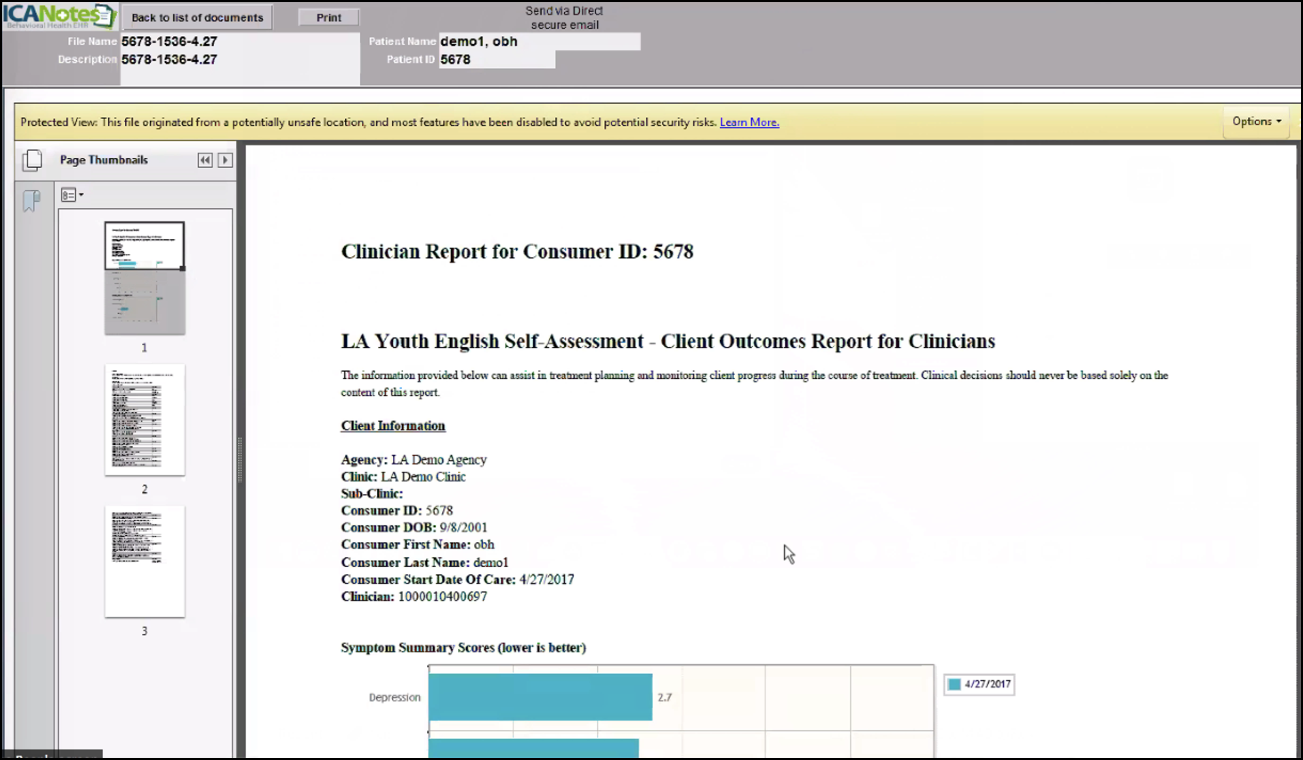
Task: Send via Direct secure email
Action: (x=564, y=18)
